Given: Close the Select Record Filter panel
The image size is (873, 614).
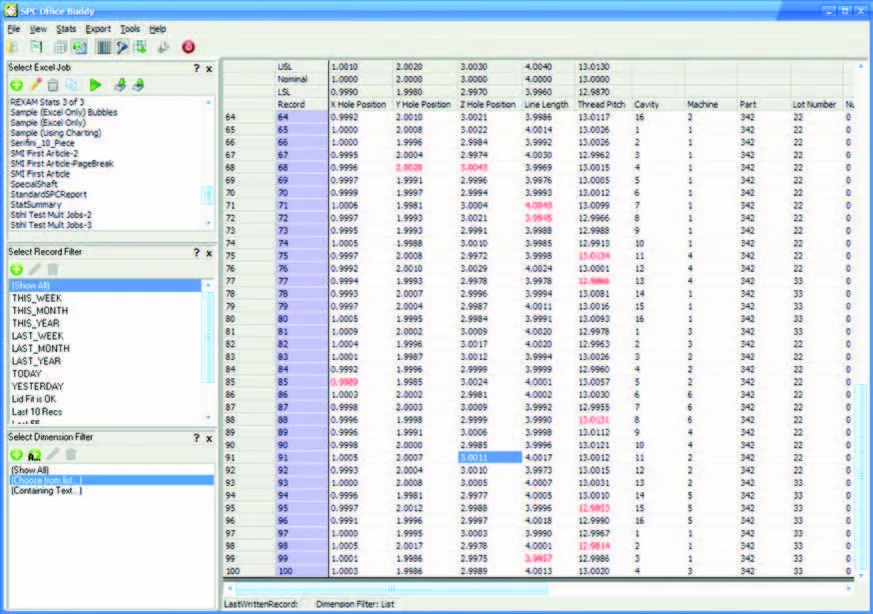Looking at the screenshot, I should (209, 253).
